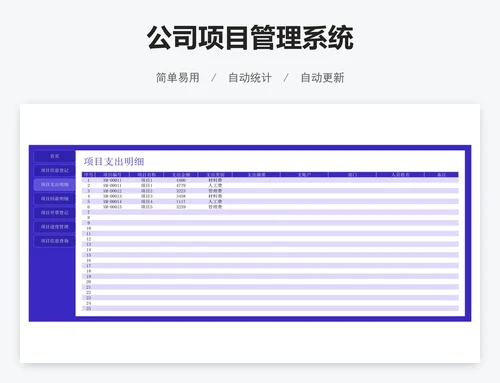
Task: Select the highlighted 项目支出明细 sidebar button
Action: tap(54, 184)
